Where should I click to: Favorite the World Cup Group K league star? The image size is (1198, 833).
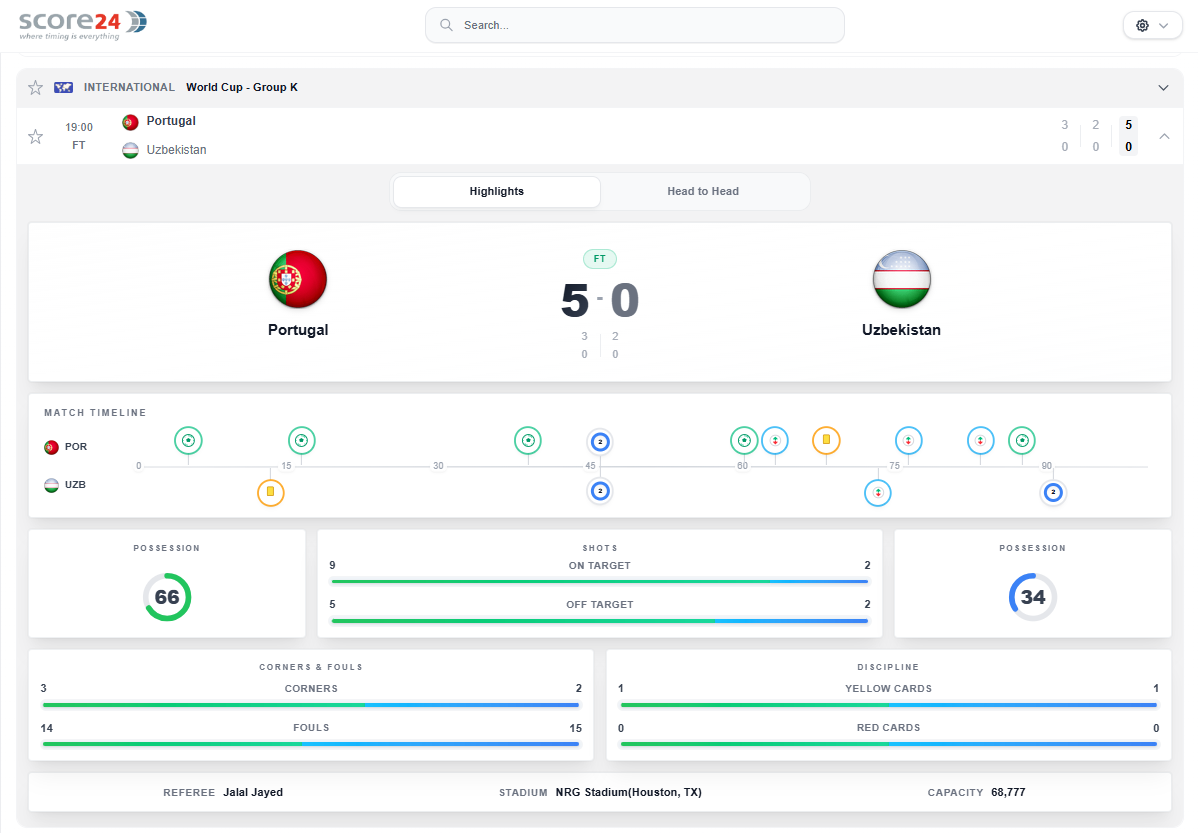[35, 87]
